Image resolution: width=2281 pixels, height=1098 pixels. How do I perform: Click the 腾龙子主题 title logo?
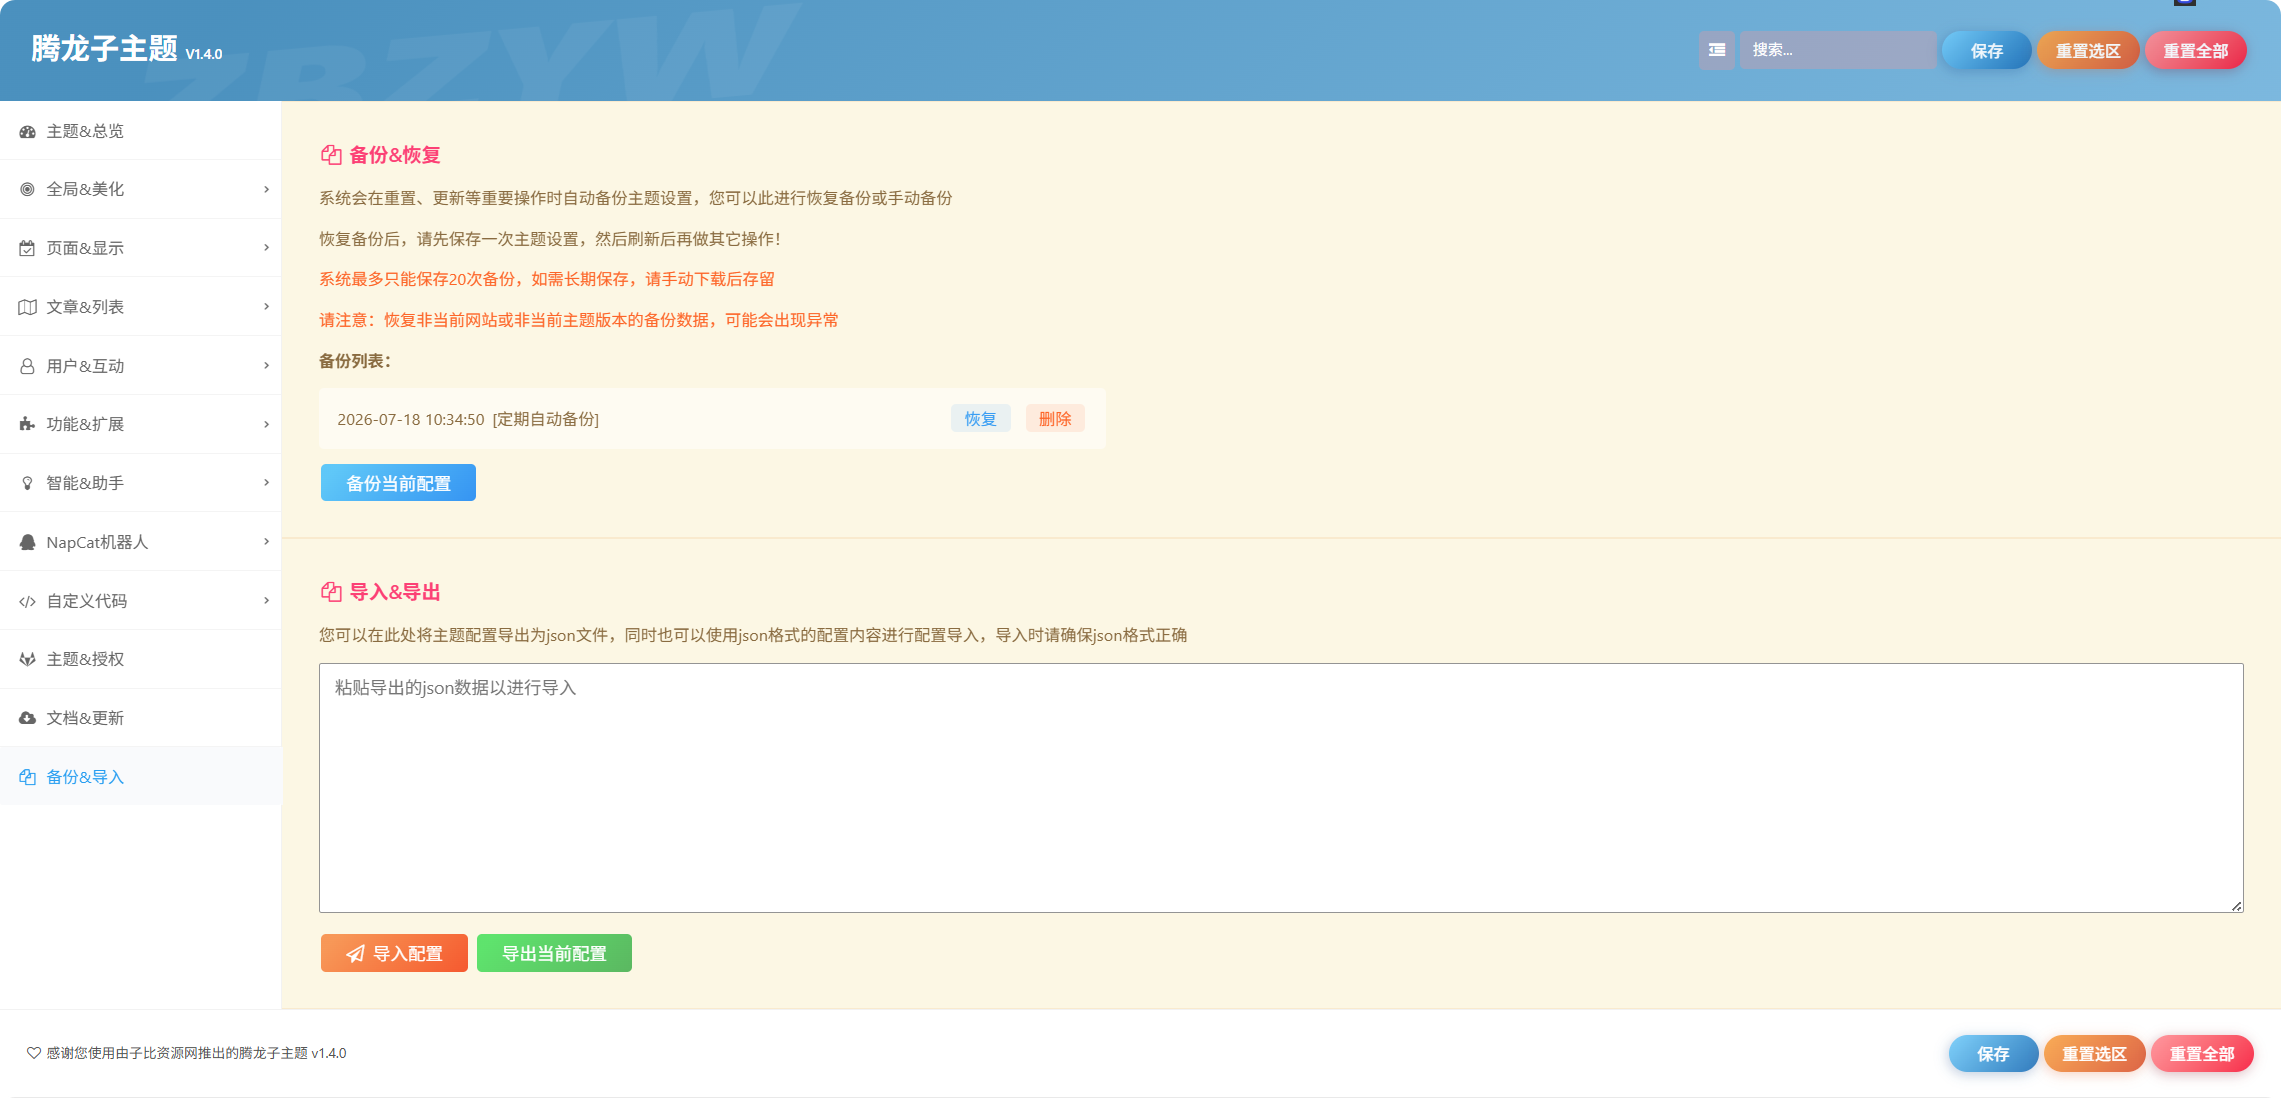click(x=104, y=48)
